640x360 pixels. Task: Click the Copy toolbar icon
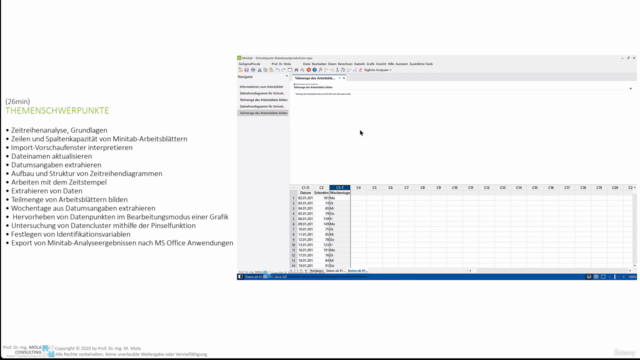[x=265, y=70]
